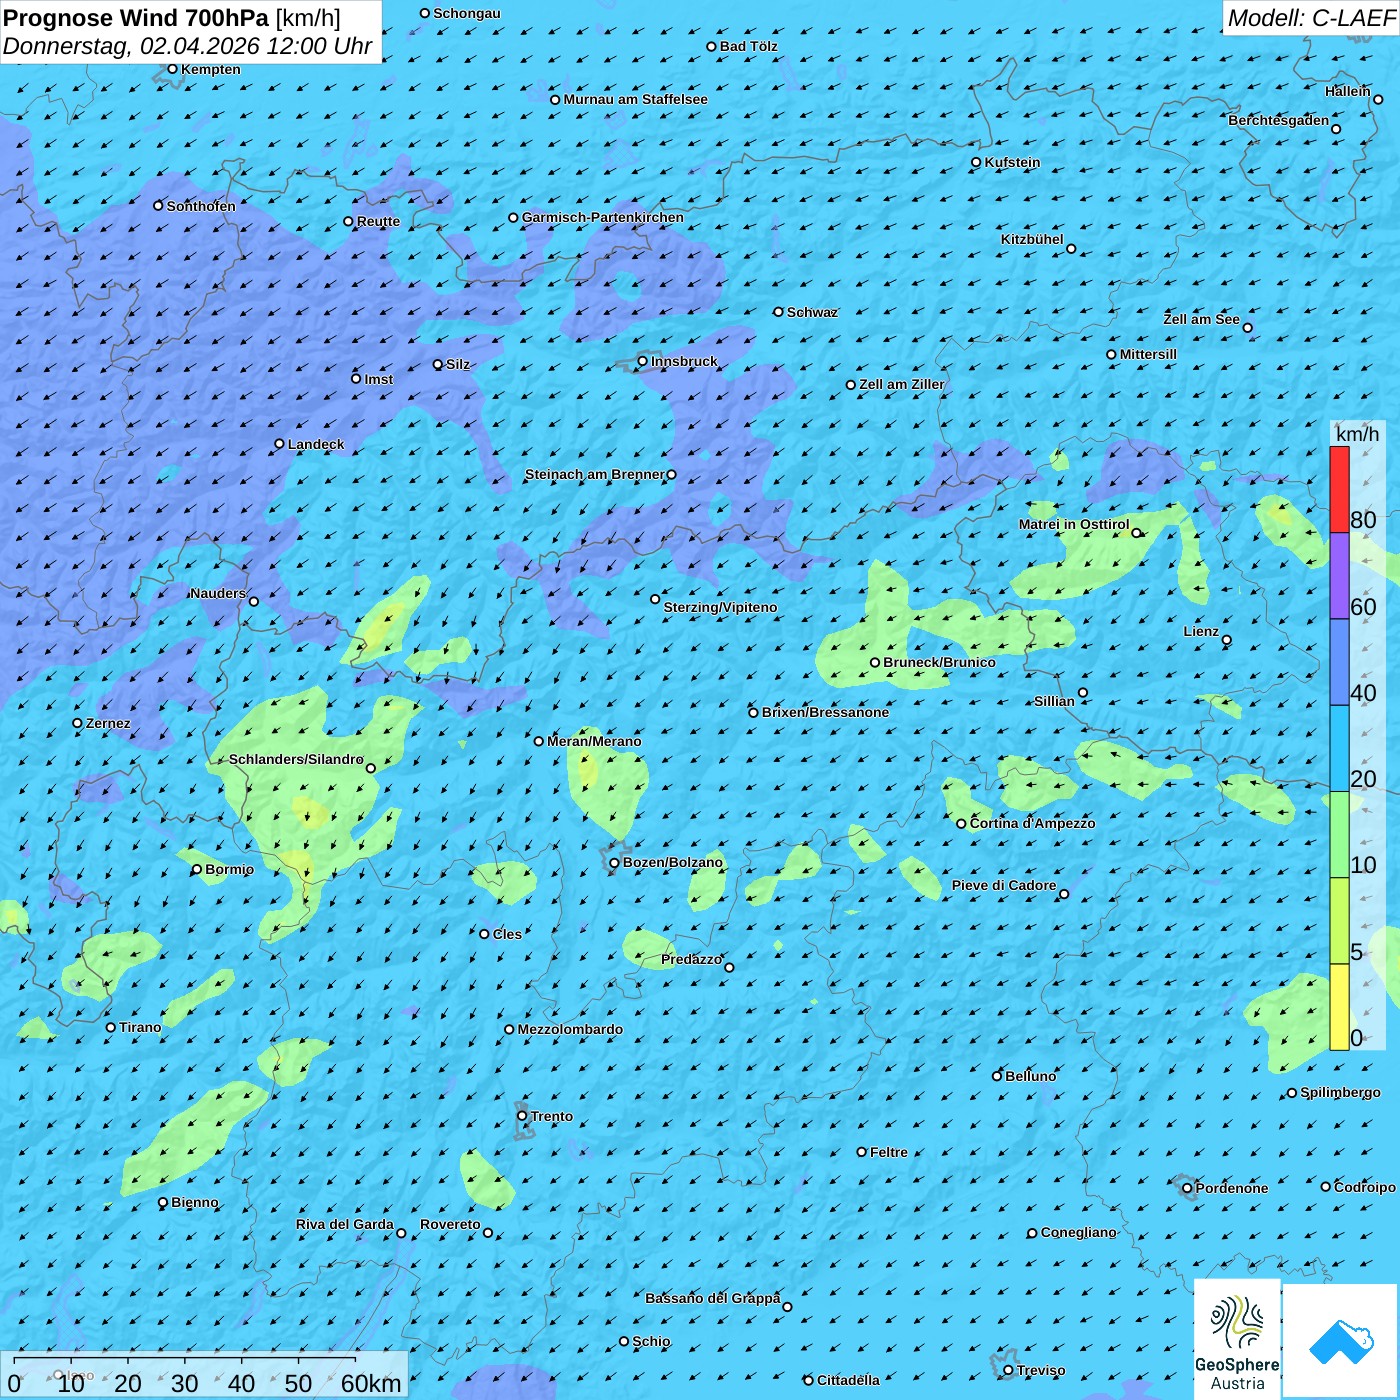Click the blue cloud logo icon
The image size is (1400, 1400).
1341,1341
